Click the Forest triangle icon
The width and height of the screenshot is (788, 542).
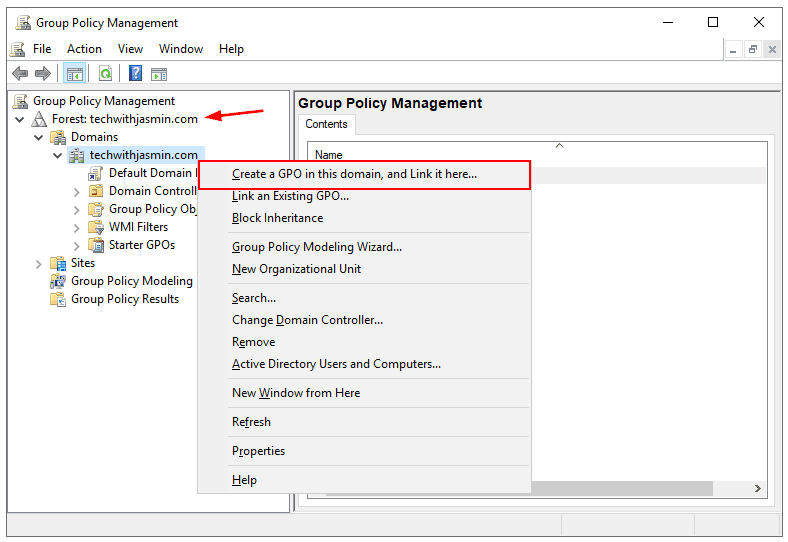[x=39, y=119]
